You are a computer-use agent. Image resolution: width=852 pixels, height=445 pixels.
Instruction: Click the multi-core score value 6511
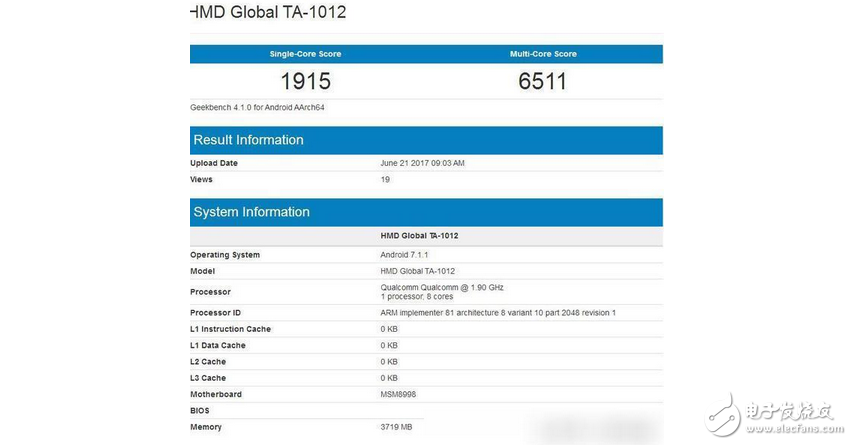[x=544, y=81]
